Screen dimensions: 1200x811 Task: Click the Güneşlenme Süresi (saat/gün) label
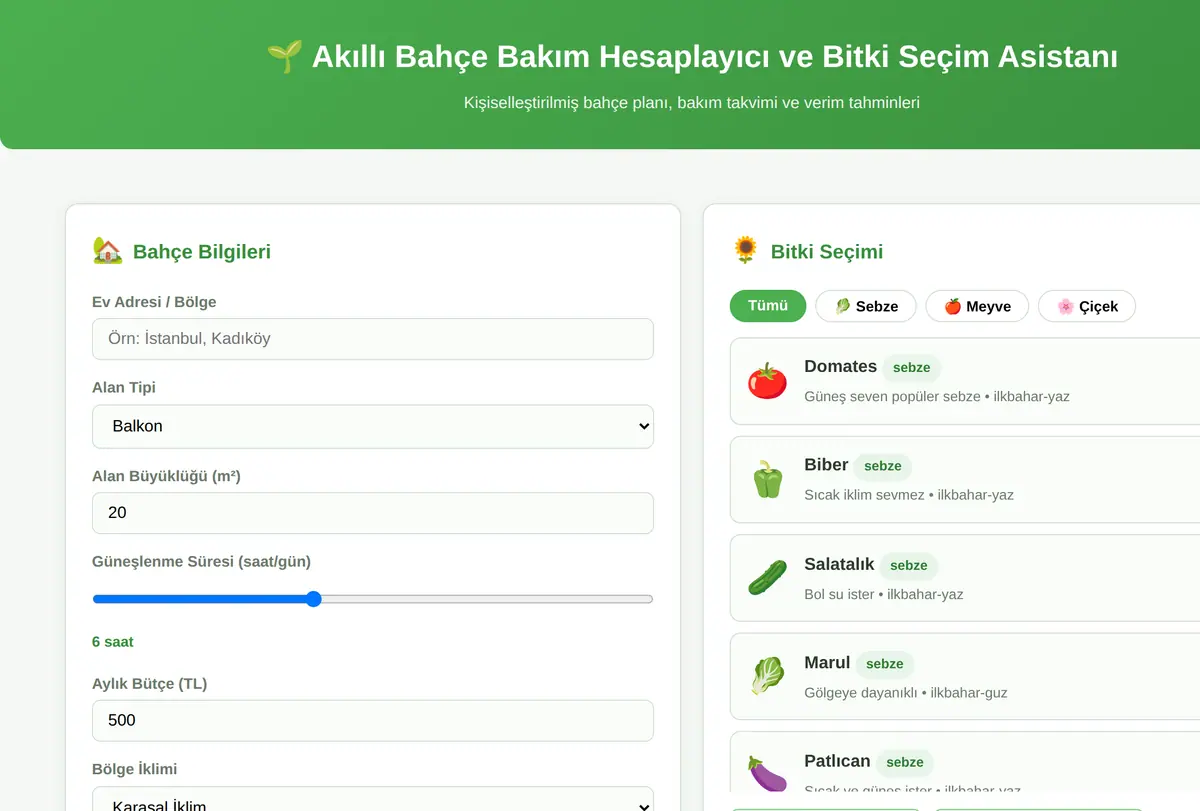[201, 561]
